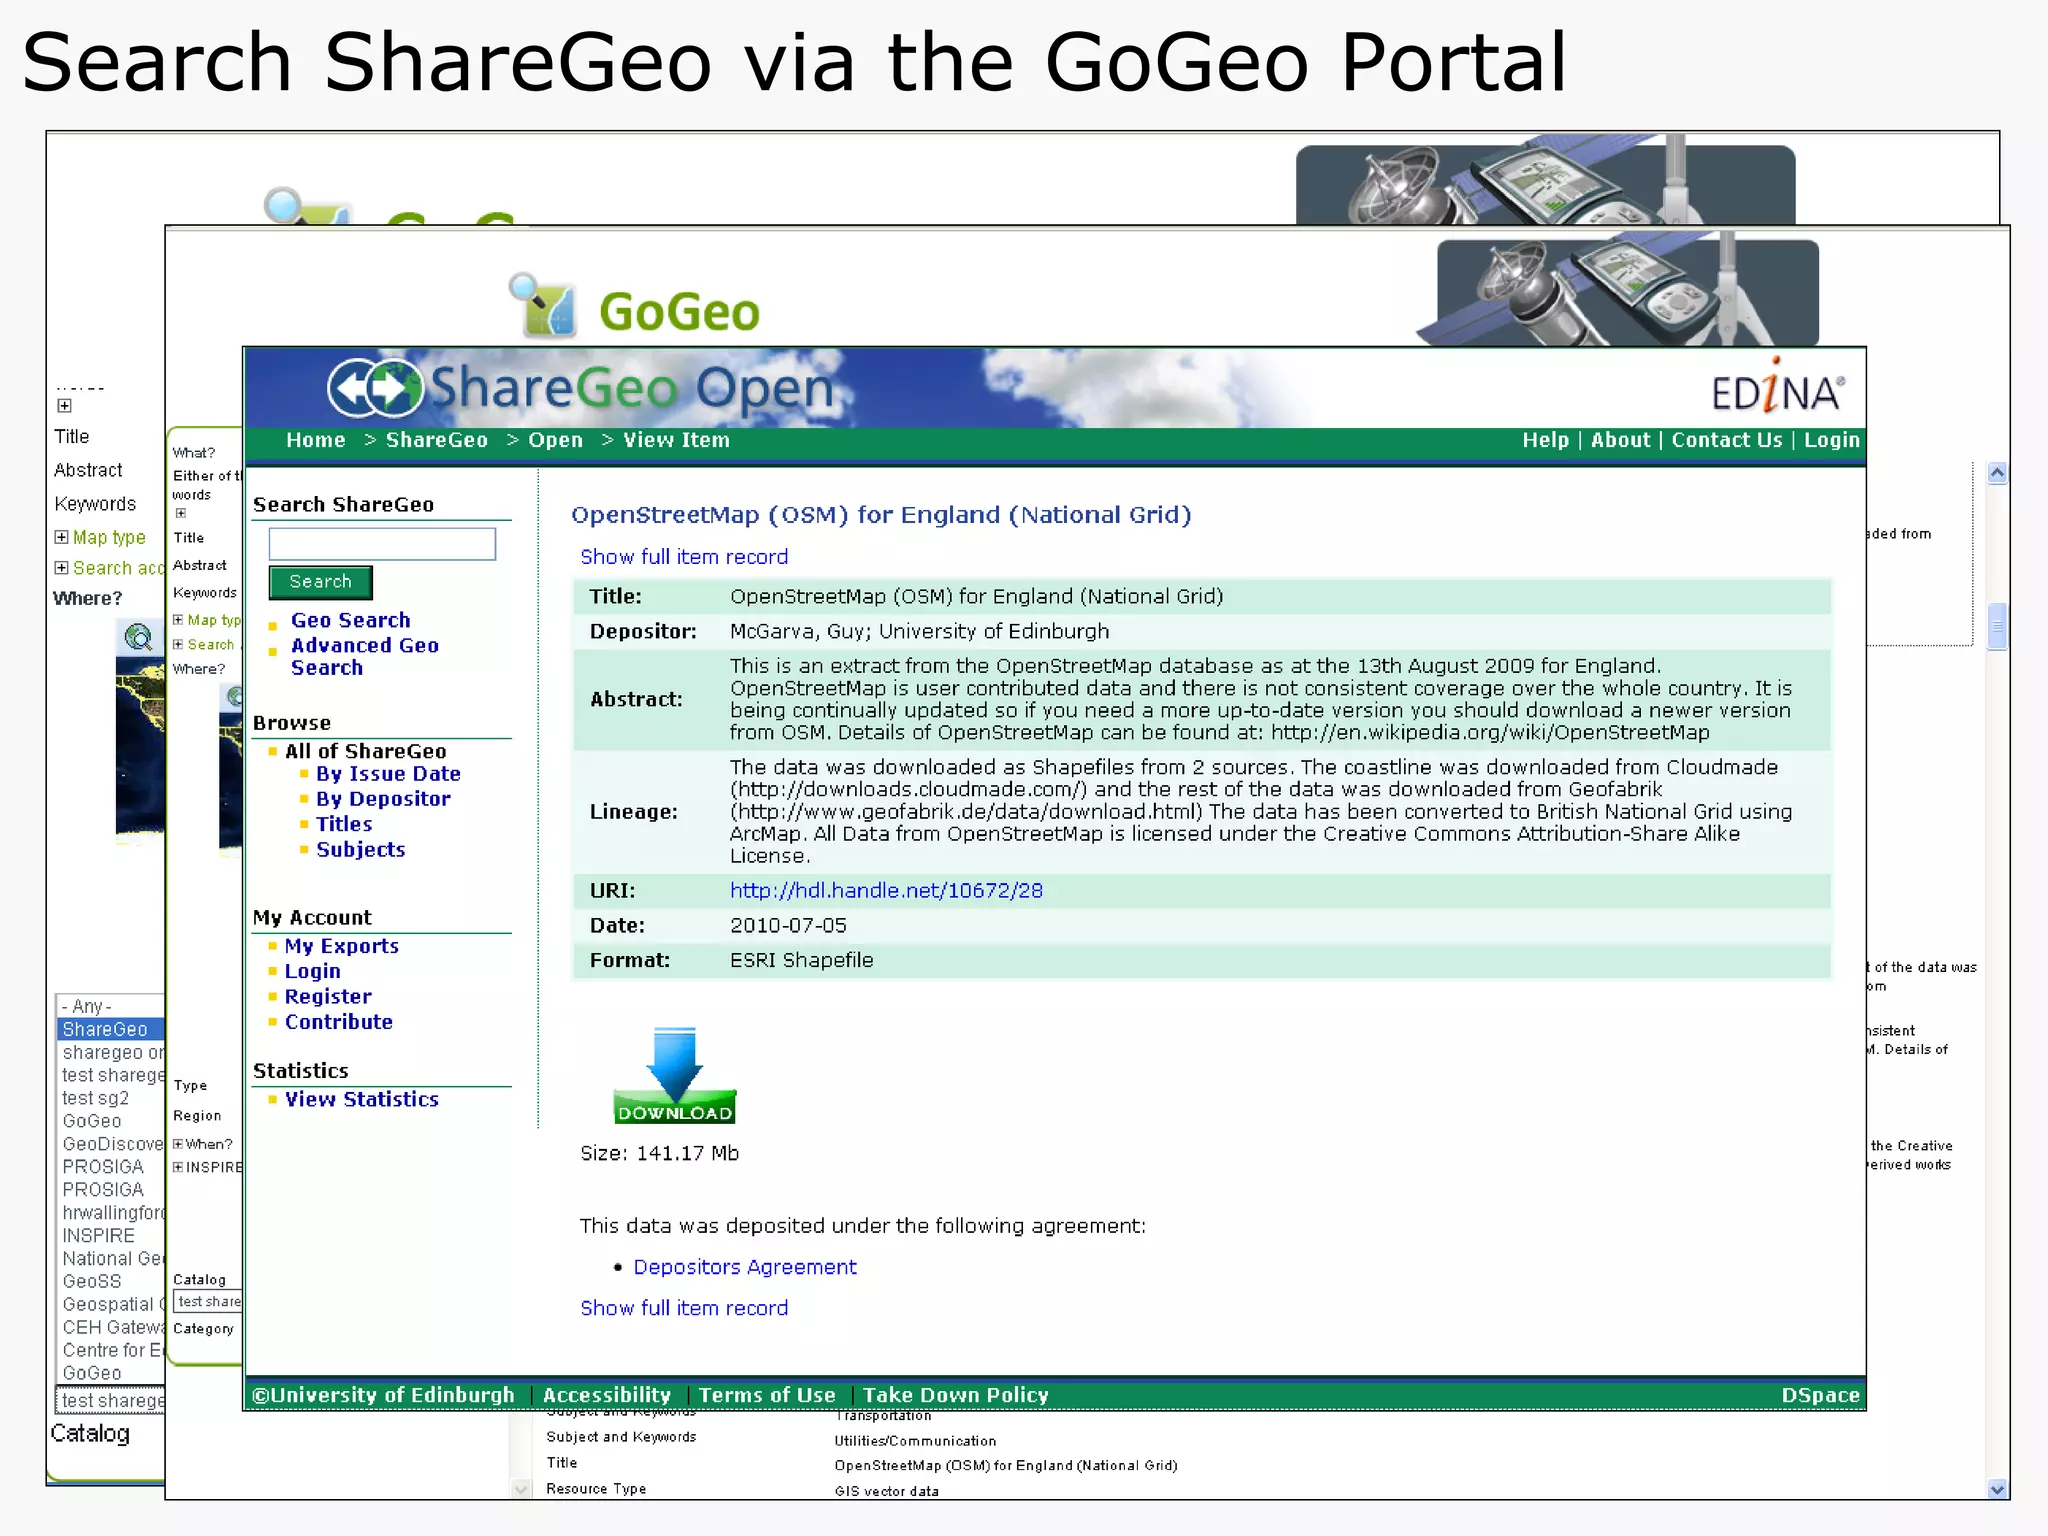Expand Map type in back GoGeo window

(x=61, y=537)
